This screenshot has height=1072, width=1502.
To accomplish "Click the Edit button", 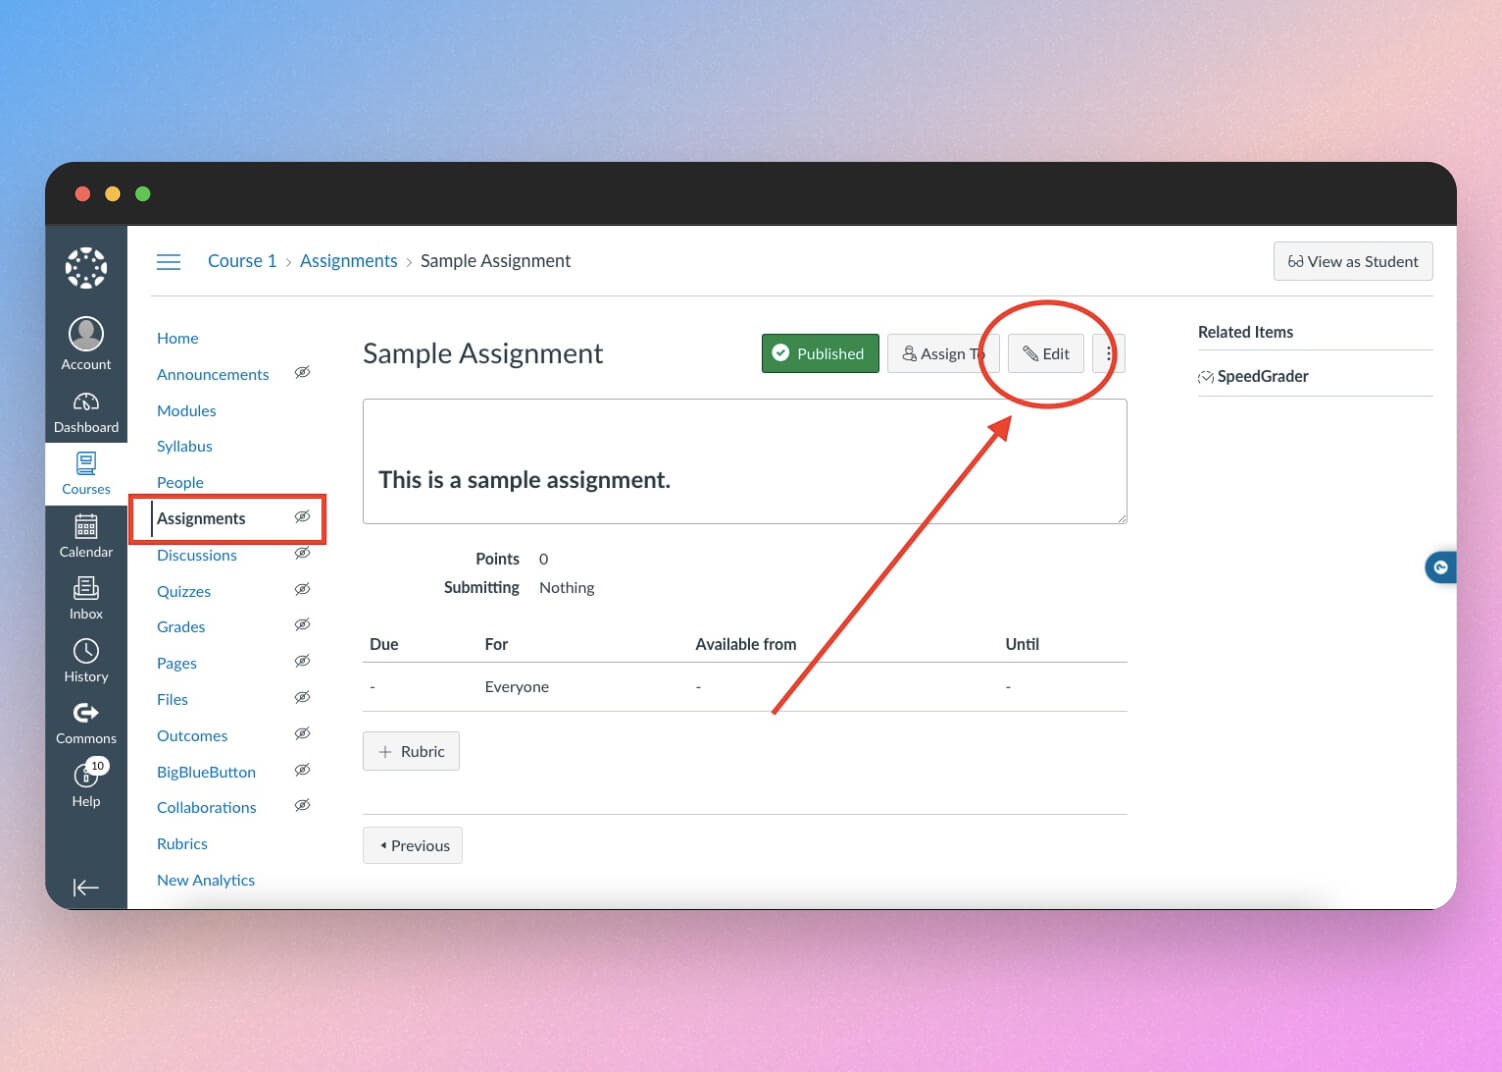I will pyautogui.click(x=1046, y=353).
